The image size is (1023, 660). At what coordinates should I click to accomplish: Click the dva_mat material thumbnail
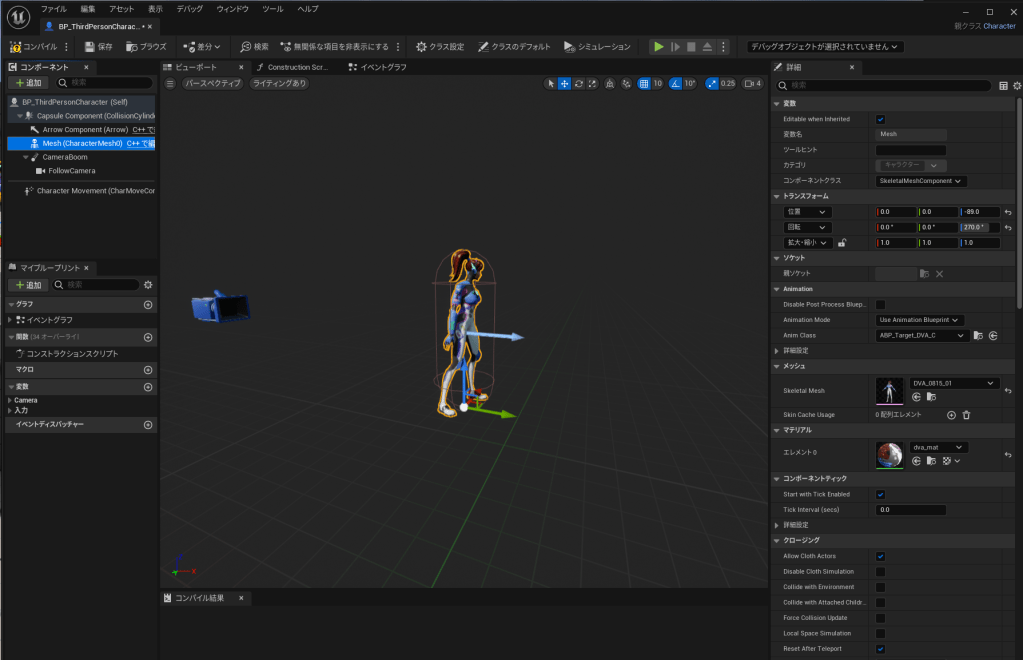889,454
